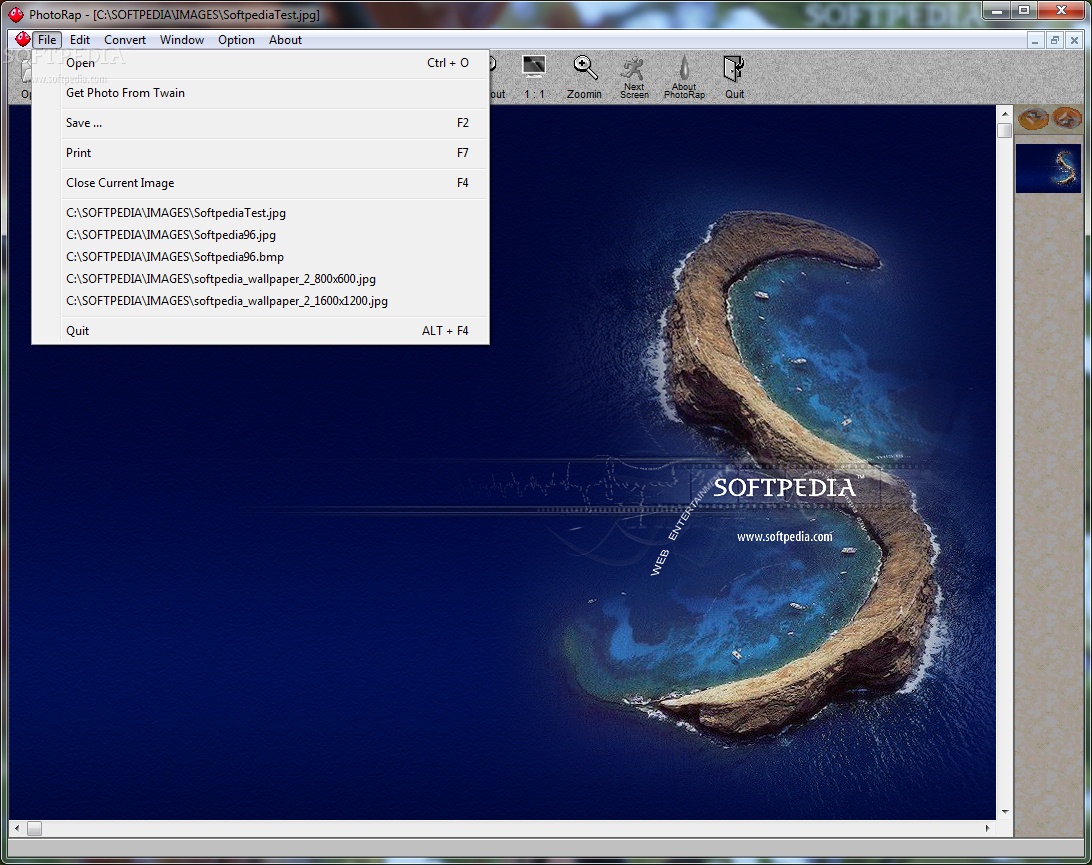
Task: Choose Open from the File menu
Action: tap(260, 63)
